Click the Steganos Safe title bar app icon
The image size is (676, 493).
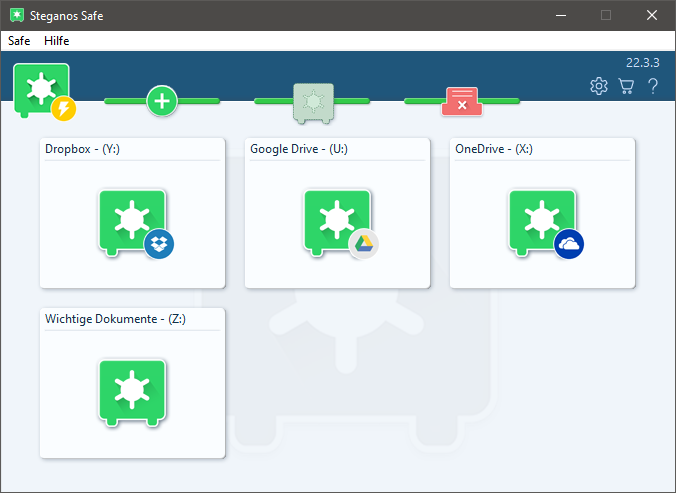[17, 15]
